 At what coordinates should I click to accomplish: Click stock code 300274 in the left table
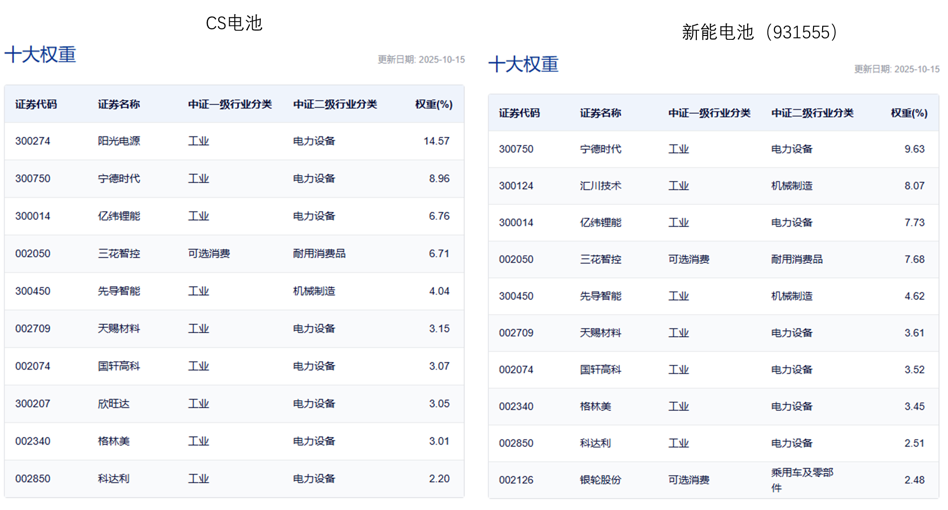pos(32,141)
